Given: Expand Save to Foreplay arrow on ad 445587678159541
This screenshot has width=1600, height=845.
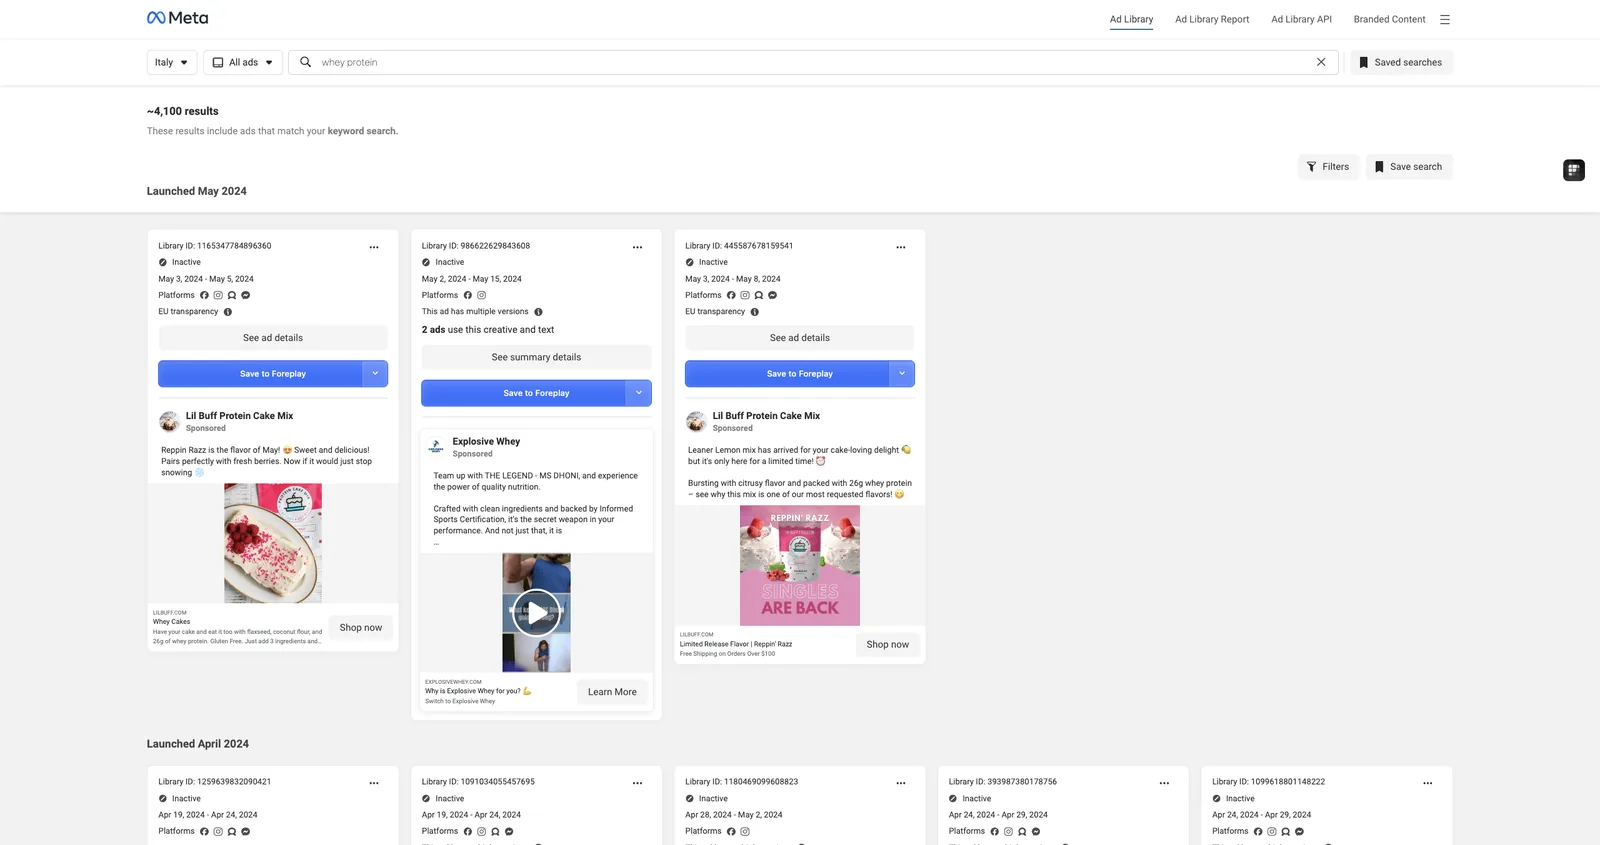Looking at the screenshot, I should (902, 373).
